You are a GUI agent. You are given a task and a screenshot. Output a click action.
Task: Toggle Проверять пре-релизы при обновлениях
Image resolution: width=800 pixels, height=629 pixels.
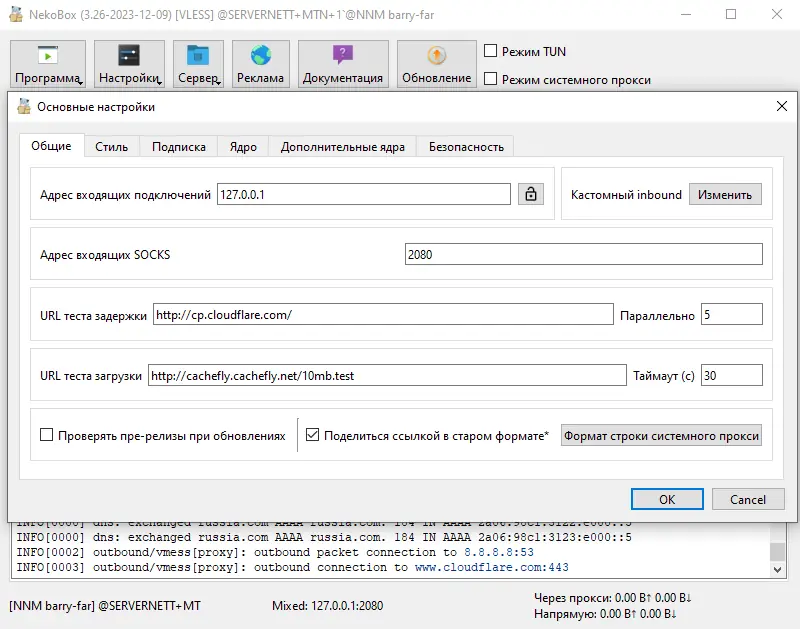(x=46, y=435)
